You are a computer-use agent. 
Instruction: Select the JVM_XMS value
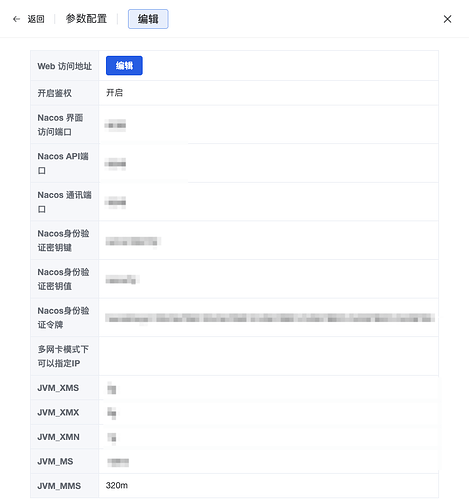tap(112, 389)
